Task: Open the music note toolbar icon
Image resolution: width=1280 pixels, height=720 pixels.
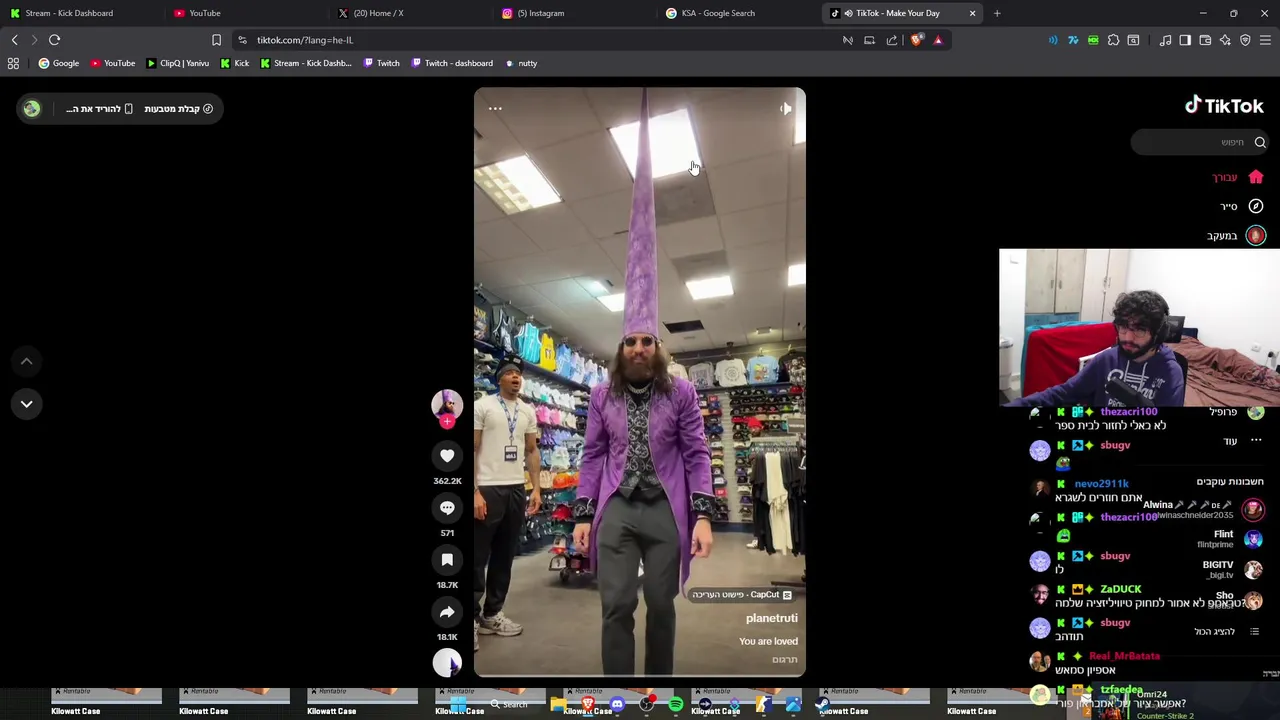Action: tap(1165, 40)
